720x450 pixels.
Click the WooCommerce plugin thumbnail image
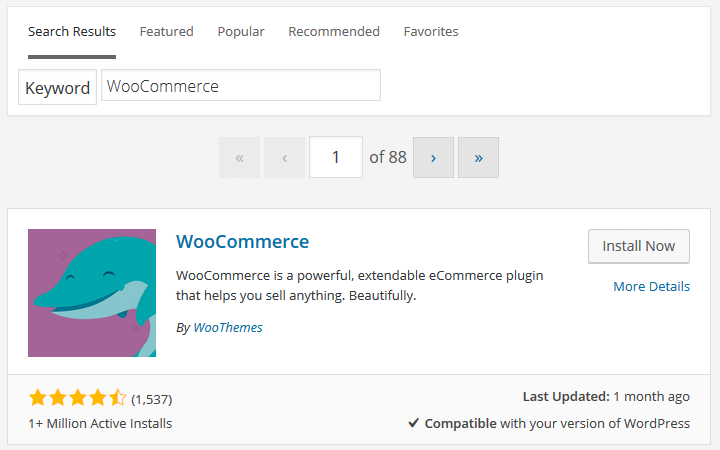click(x=92, y=293)
